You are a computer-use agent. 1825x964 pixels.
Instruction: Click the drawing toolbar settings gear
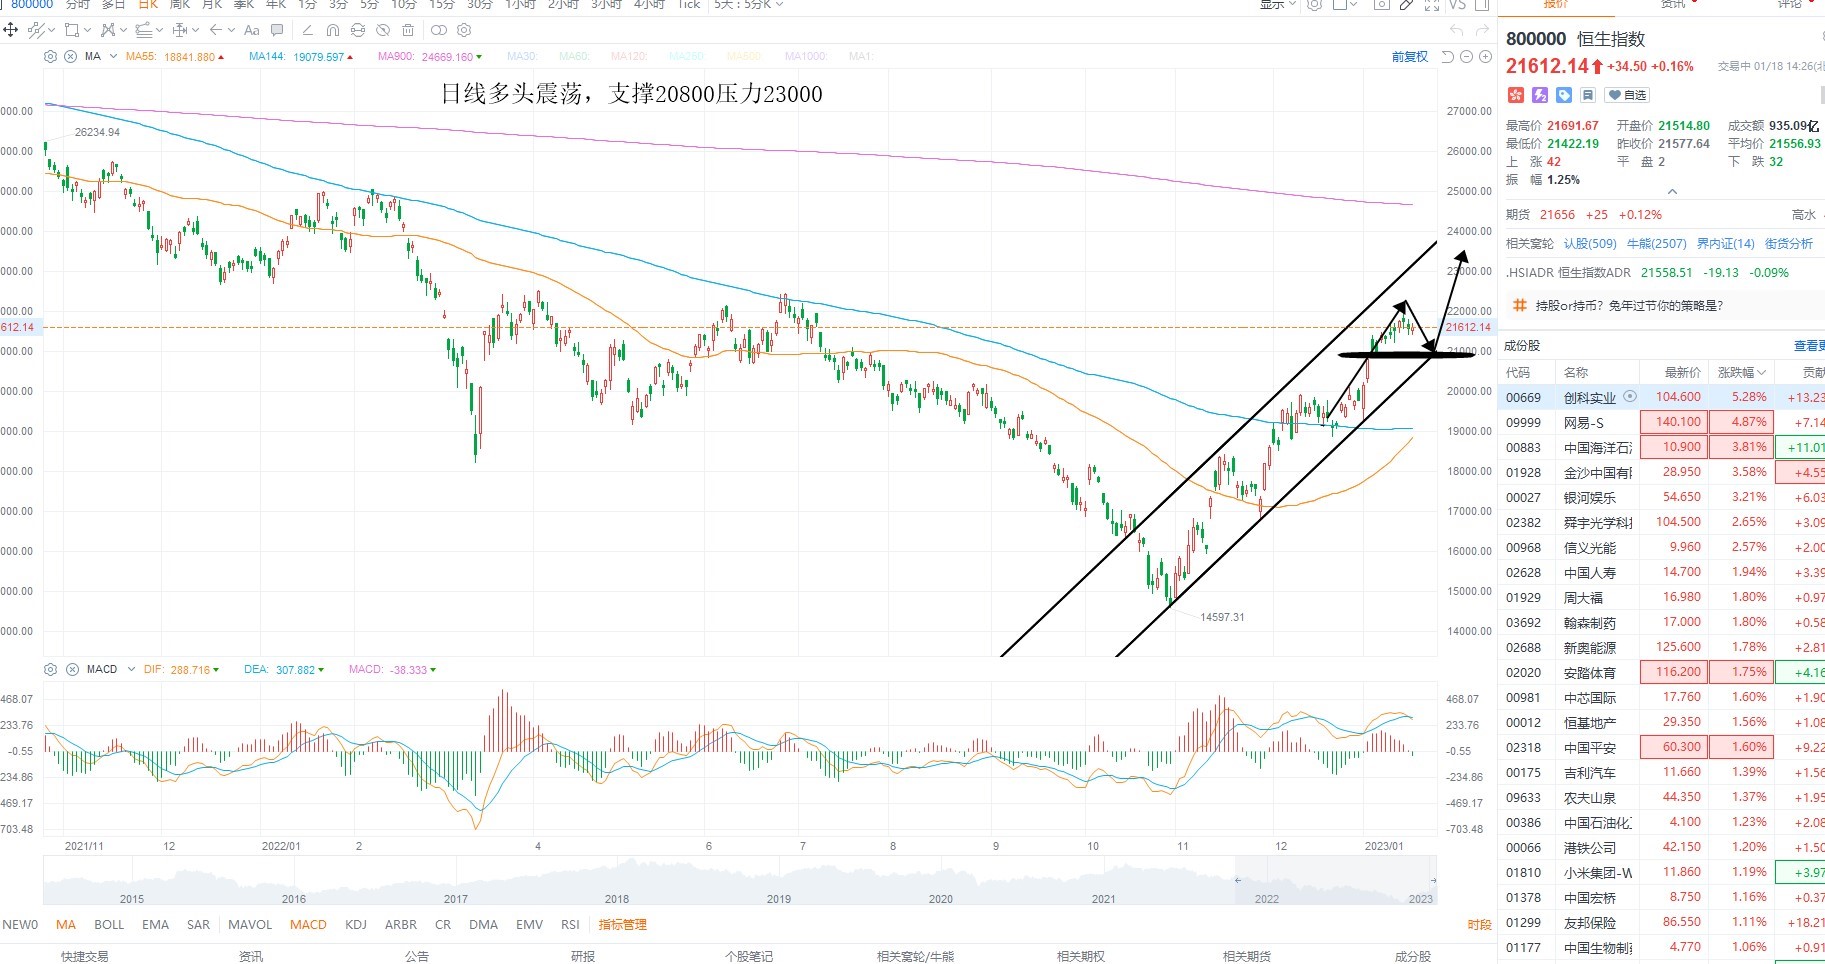point(464,30)
